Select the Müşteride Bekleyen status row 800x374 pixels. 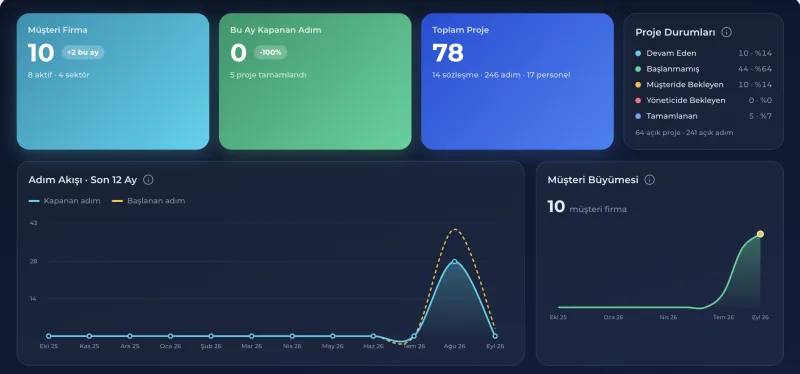click(x=703, y=85)
